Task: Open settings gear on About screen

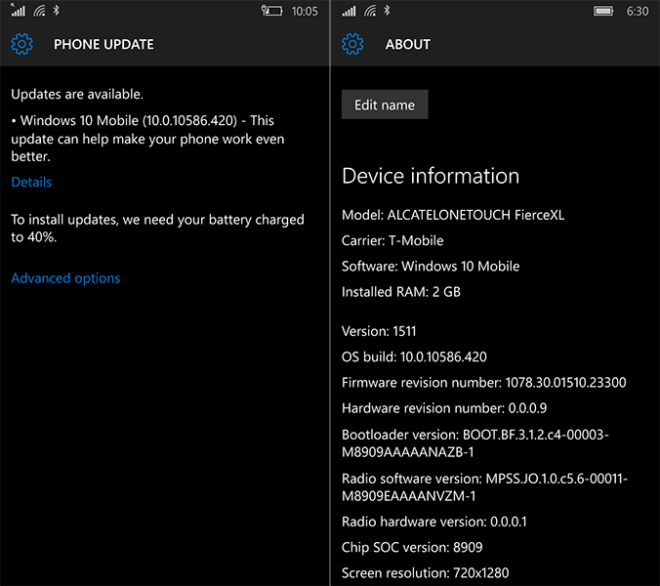Action: pos(353,44)
